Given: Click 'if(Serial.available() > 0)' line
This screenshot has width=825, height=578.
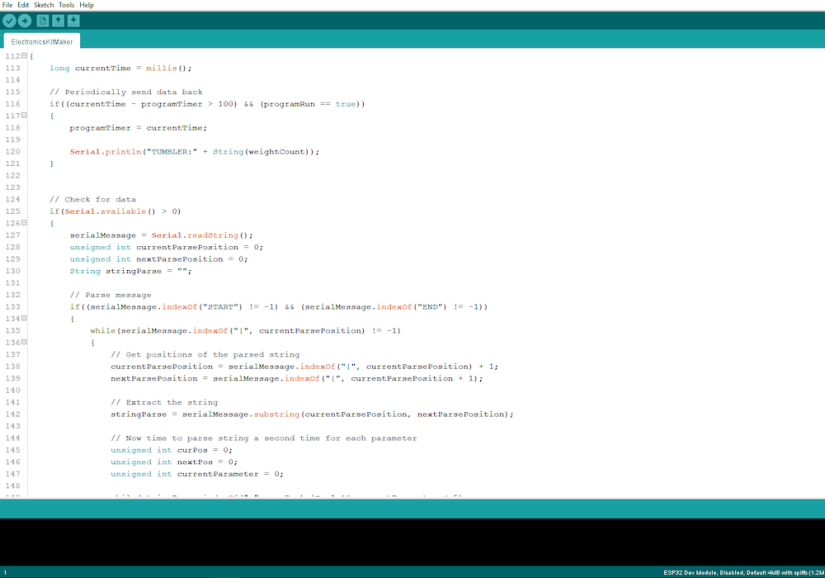Looking at the screenshot, I should click(x=115, y=211).
